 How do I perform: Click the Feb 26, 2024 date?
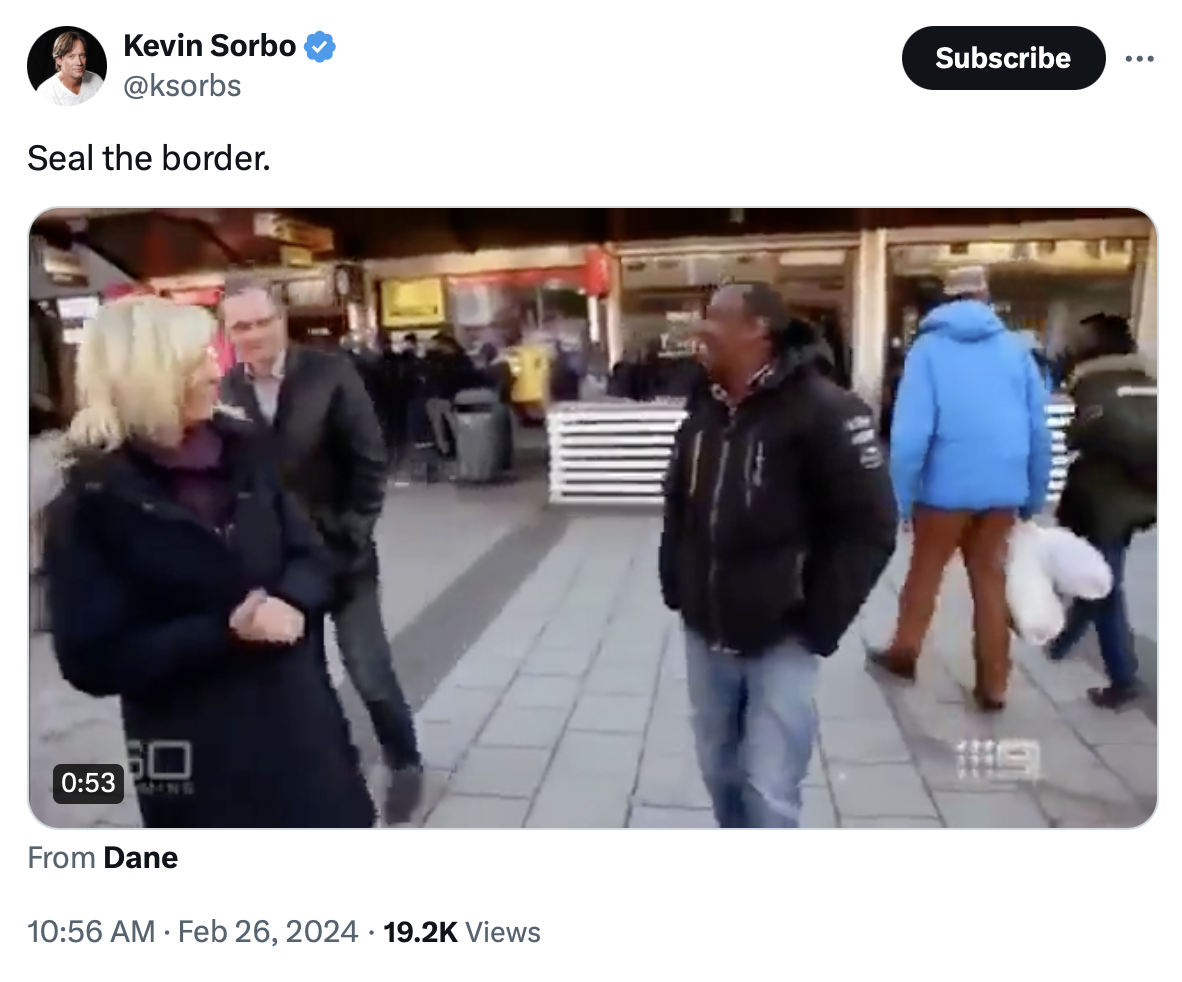[x=268, y=932]
